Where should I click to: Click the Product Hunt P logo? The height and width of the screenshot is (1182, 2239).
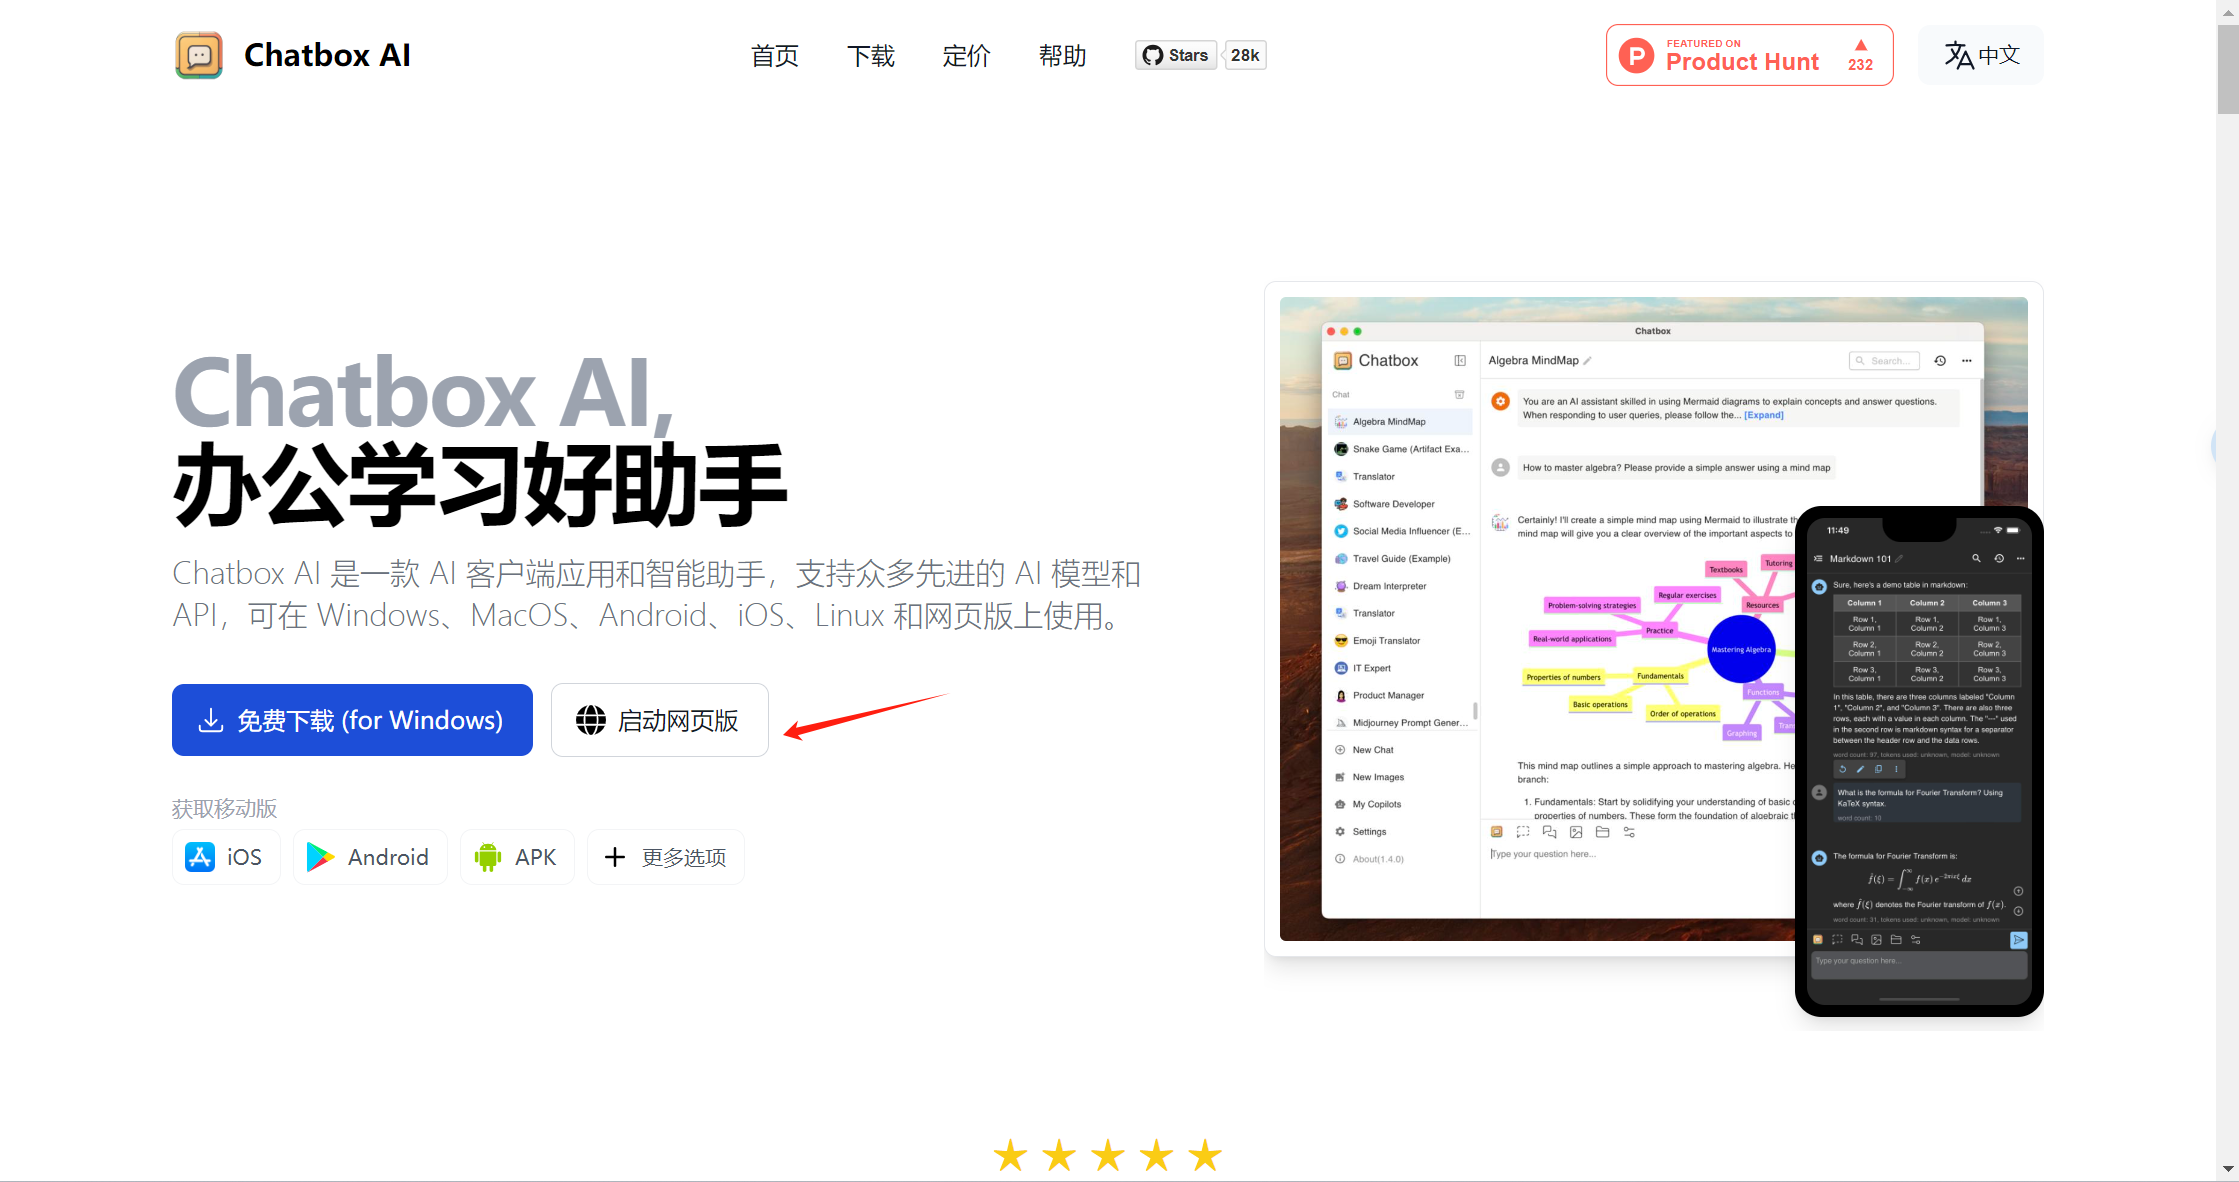[x=1637, y=55]
